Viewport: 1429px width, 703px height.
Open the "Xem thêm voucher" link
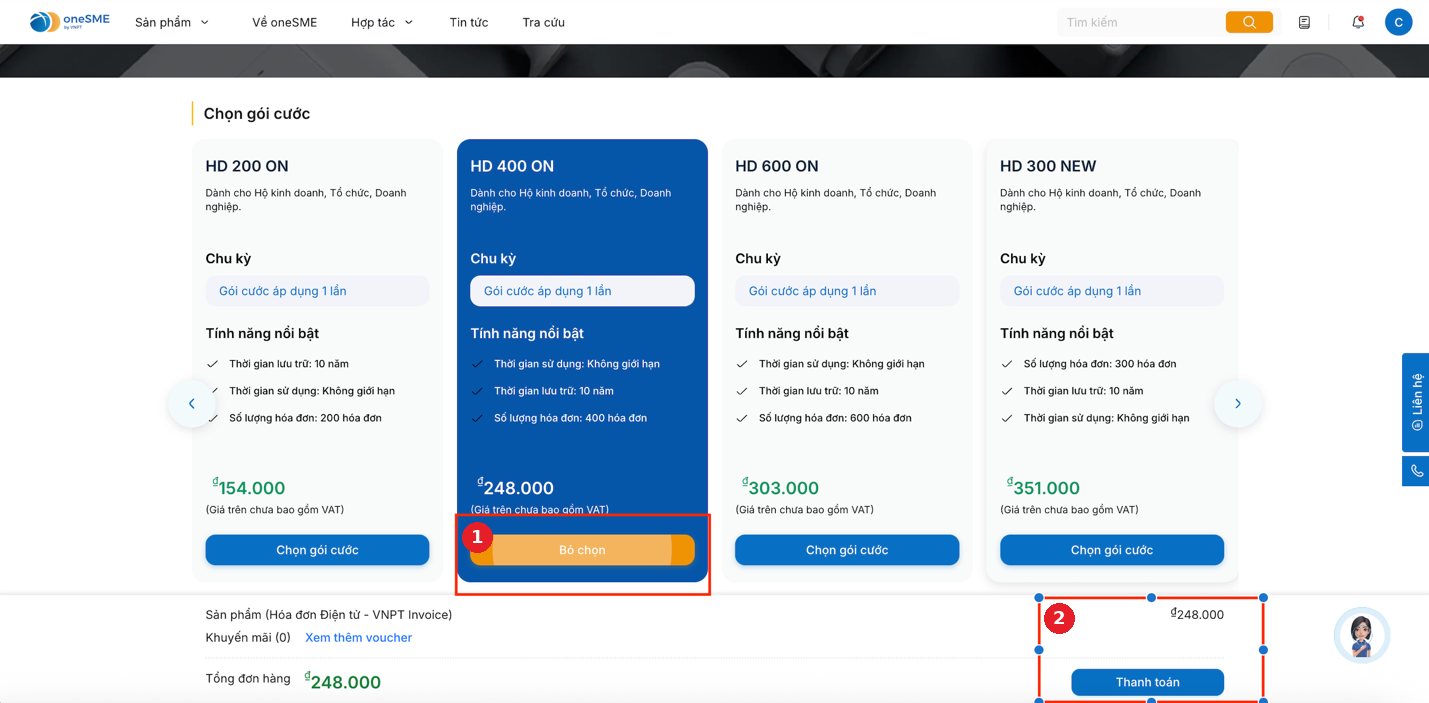358,638
